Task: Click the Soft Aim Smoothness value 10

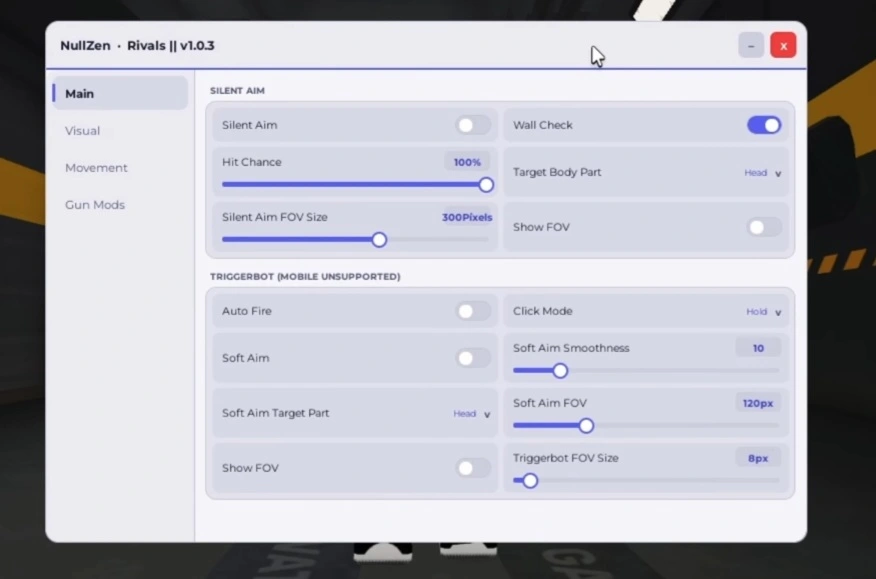Action: point(758,348)
